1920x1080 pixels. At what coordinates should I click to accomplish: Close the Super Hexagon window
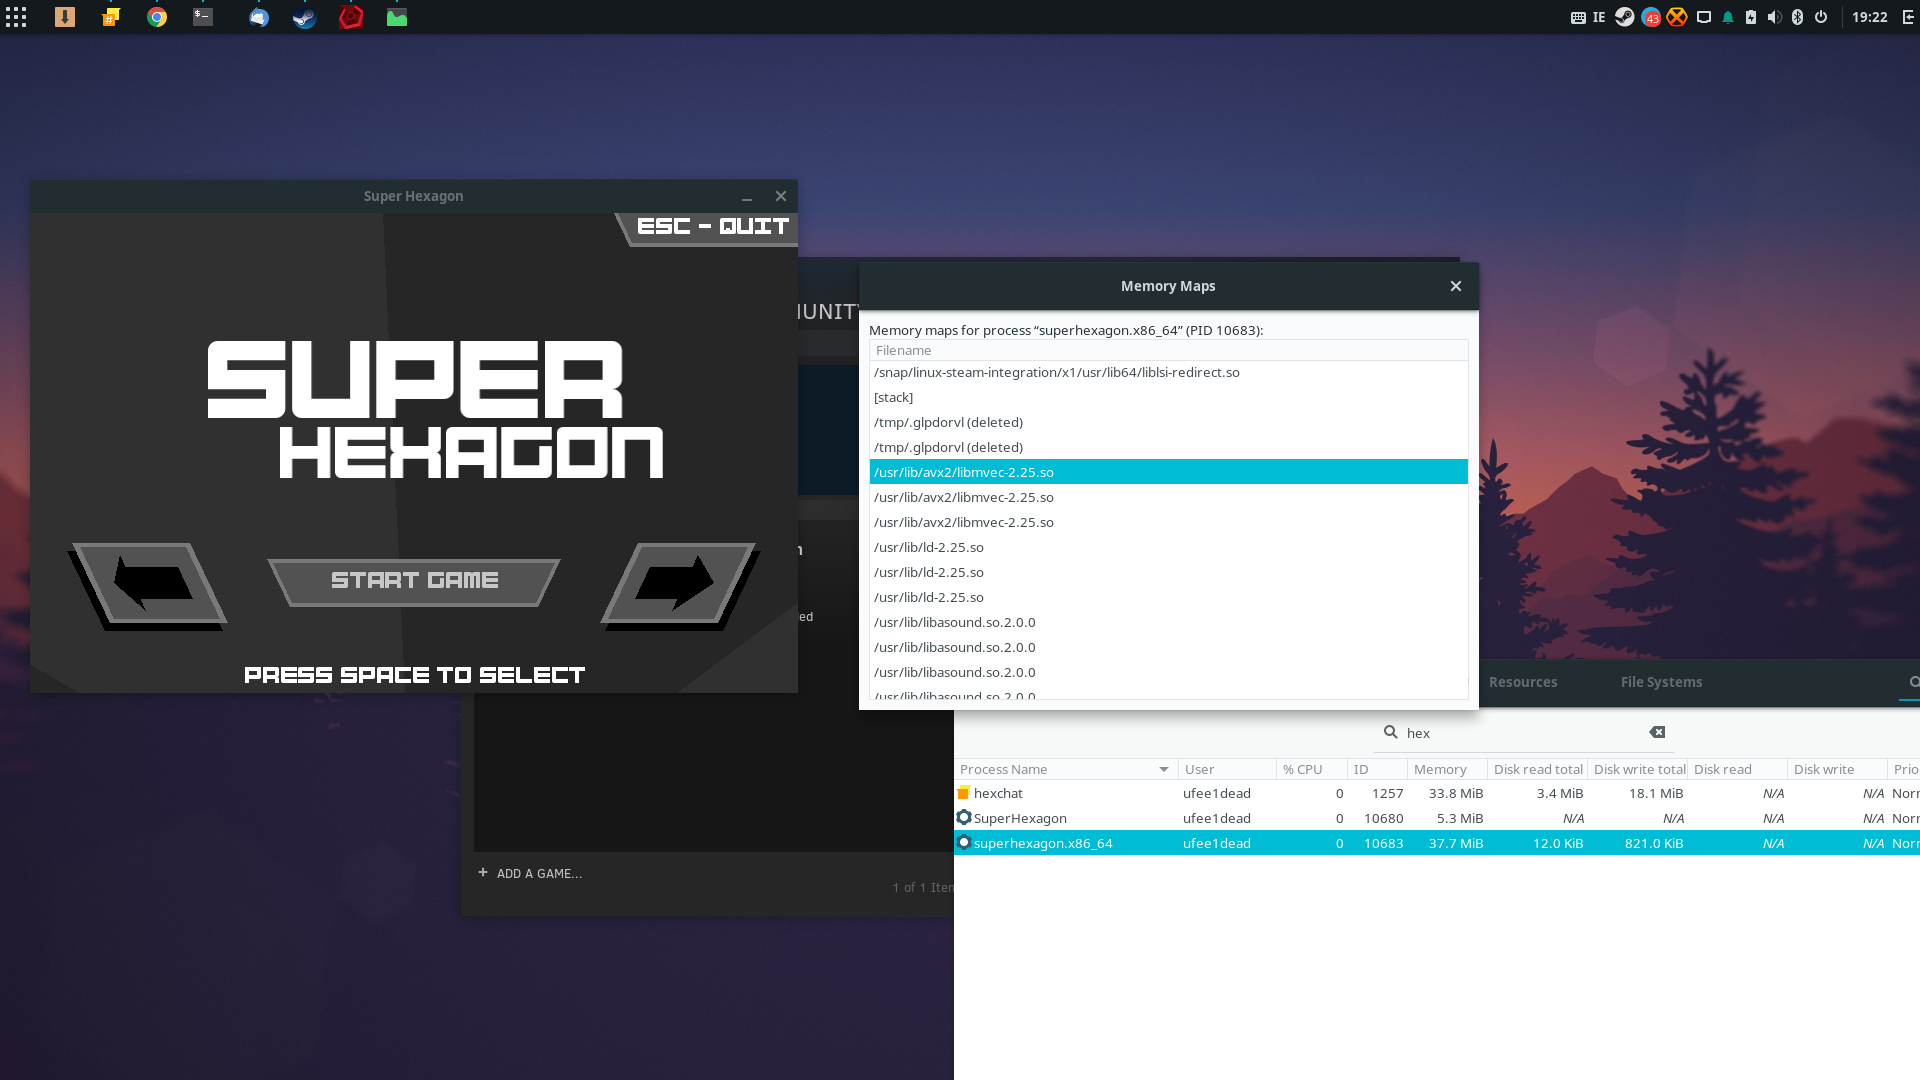click(x=781, y=196)
